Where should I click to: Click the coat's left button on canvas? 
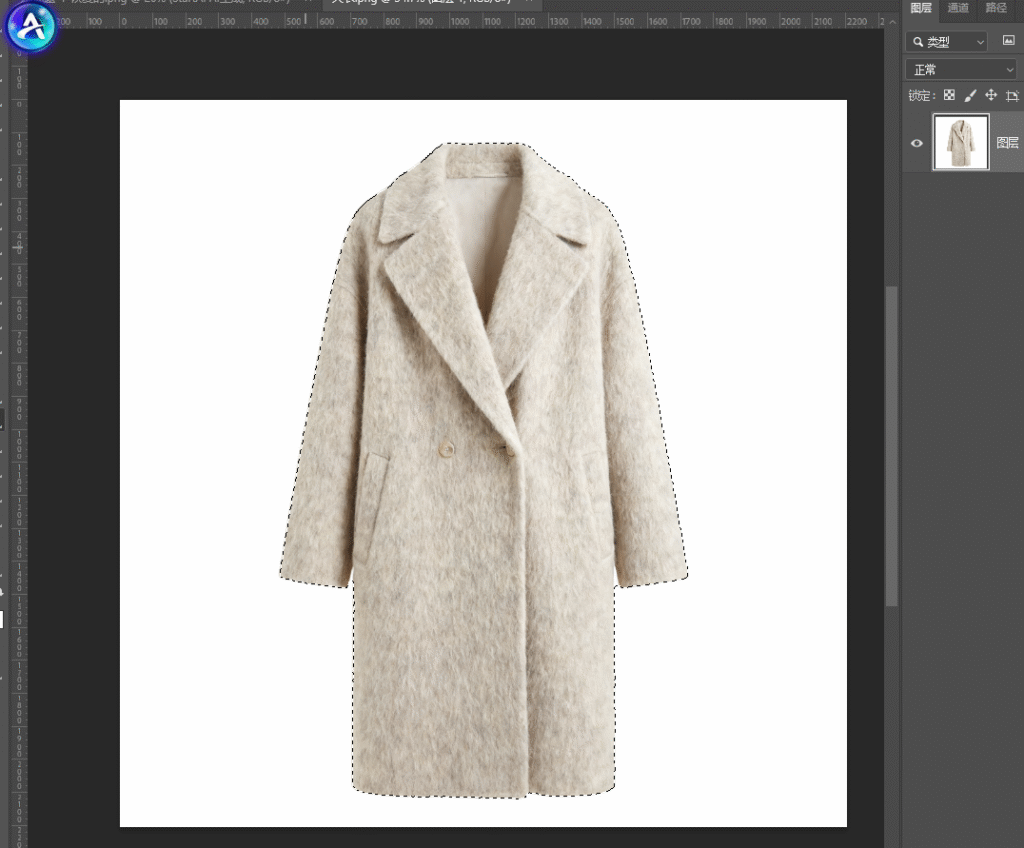(x=445, y=449)
